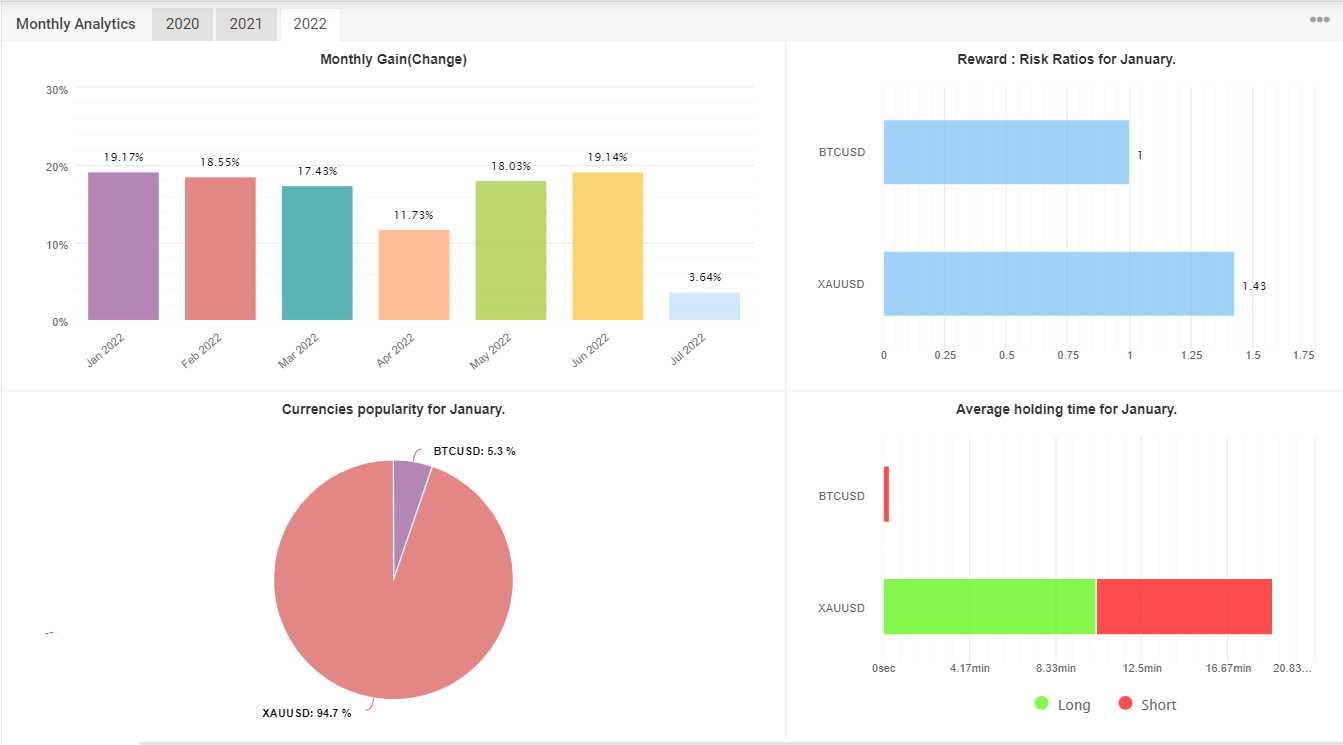Click the 'BTCUSD: 5.3 %' pie label
The image size is (1343, 745).
pos(475,451)
